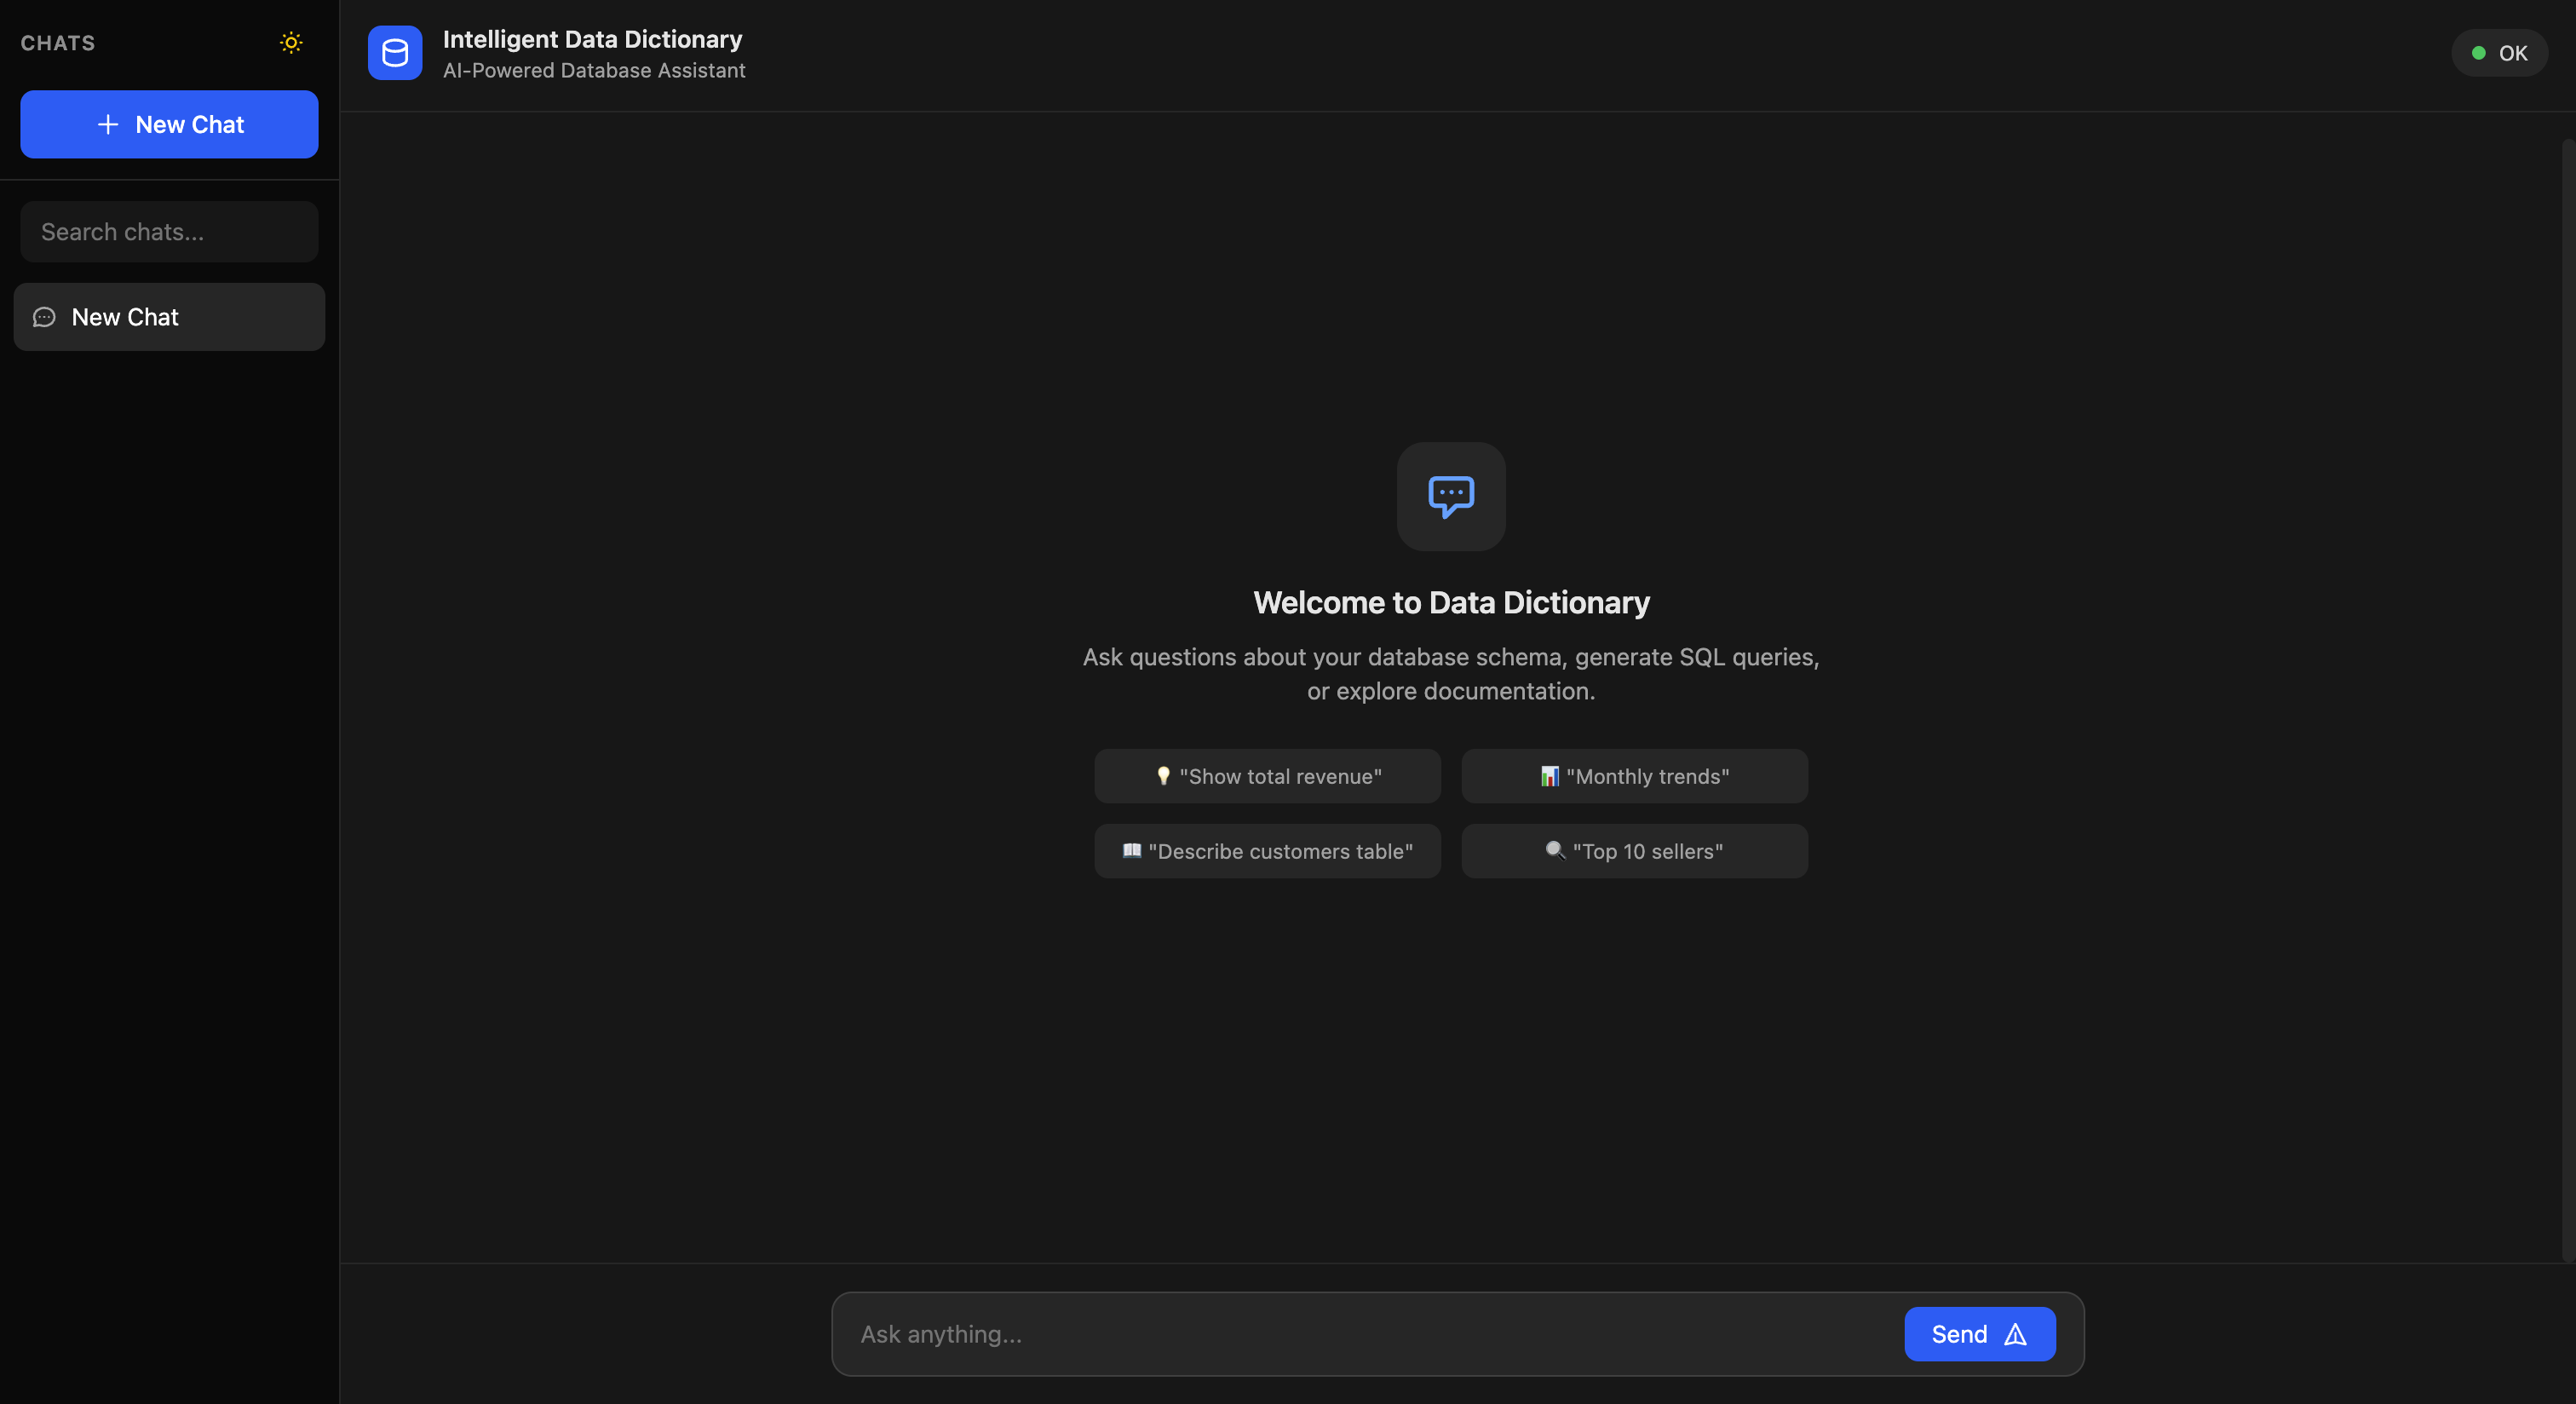Send the message with Send button
The image size is (2576, 1404).
1979,1334
